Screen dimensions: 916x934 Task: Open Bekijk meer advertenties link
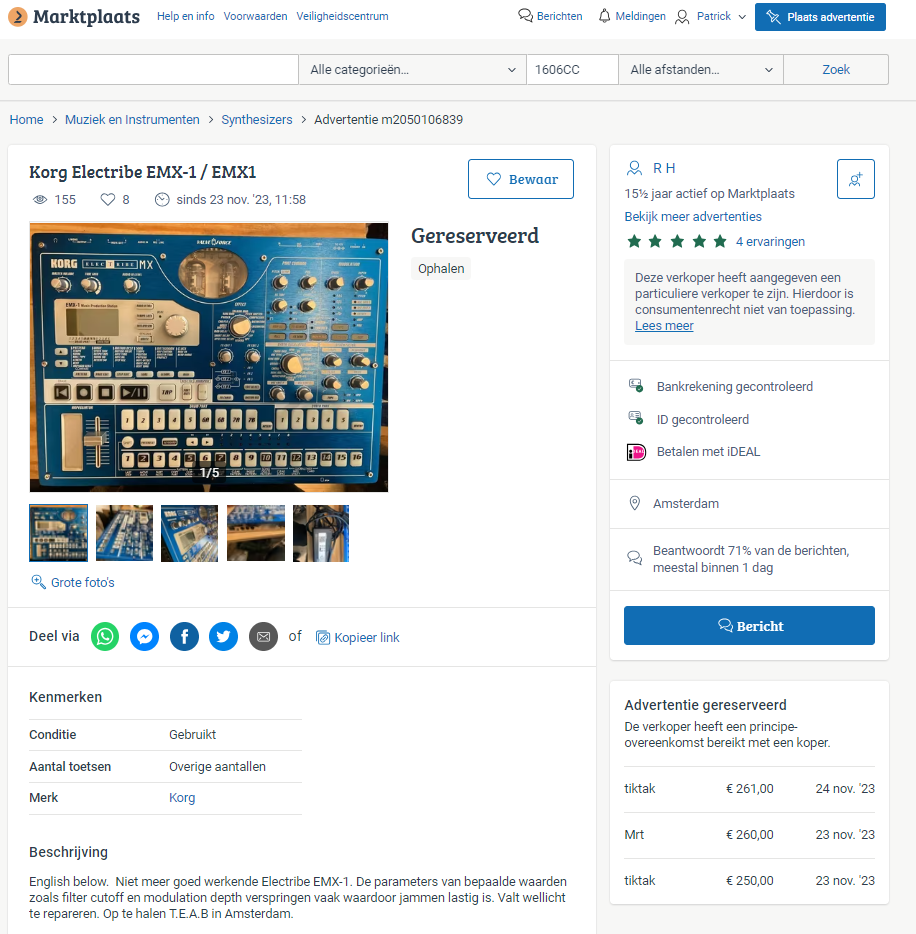tap(693, 216)
